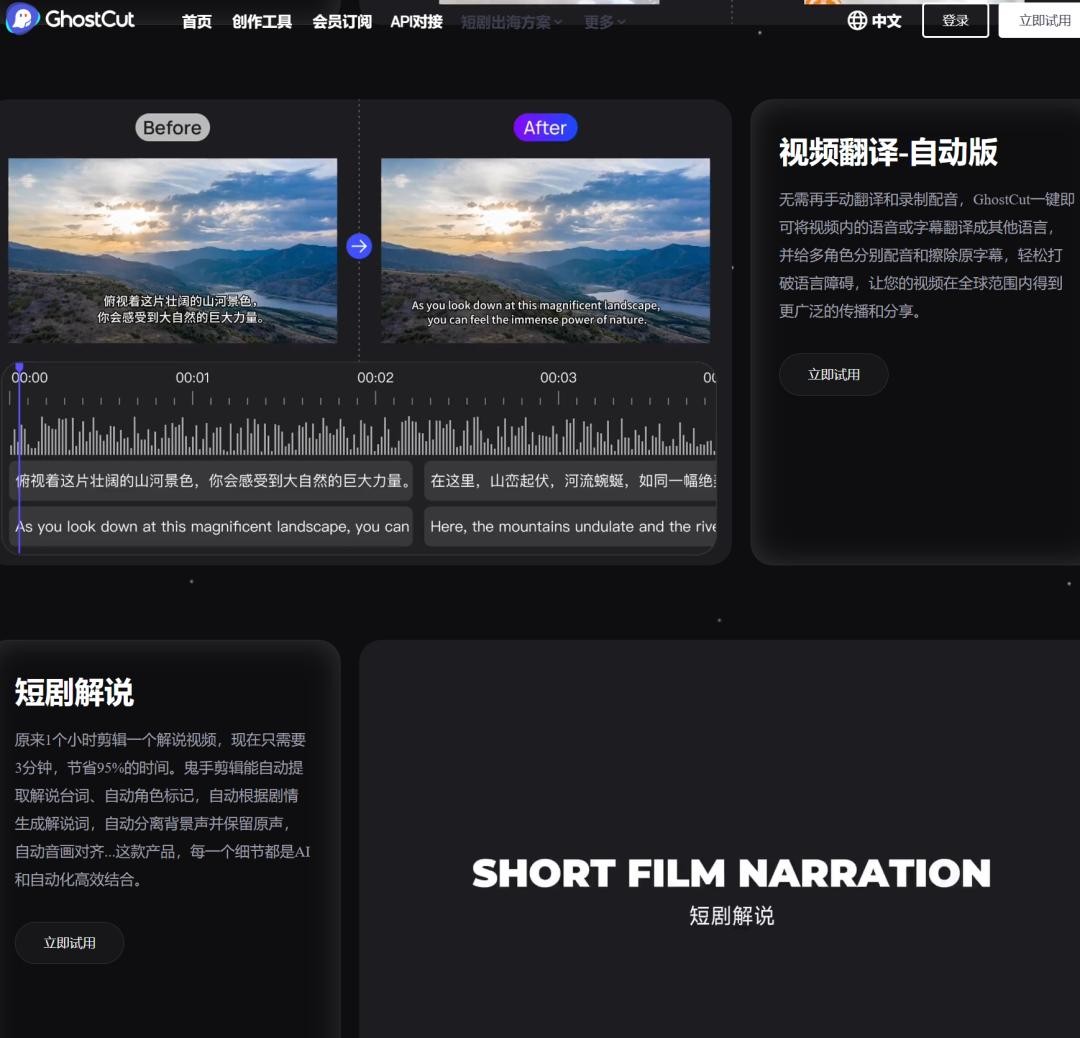The image size is (1080, 1038).
Task: Click the After video thumbnail with English subtitles
Action: (x=545, y=250)
